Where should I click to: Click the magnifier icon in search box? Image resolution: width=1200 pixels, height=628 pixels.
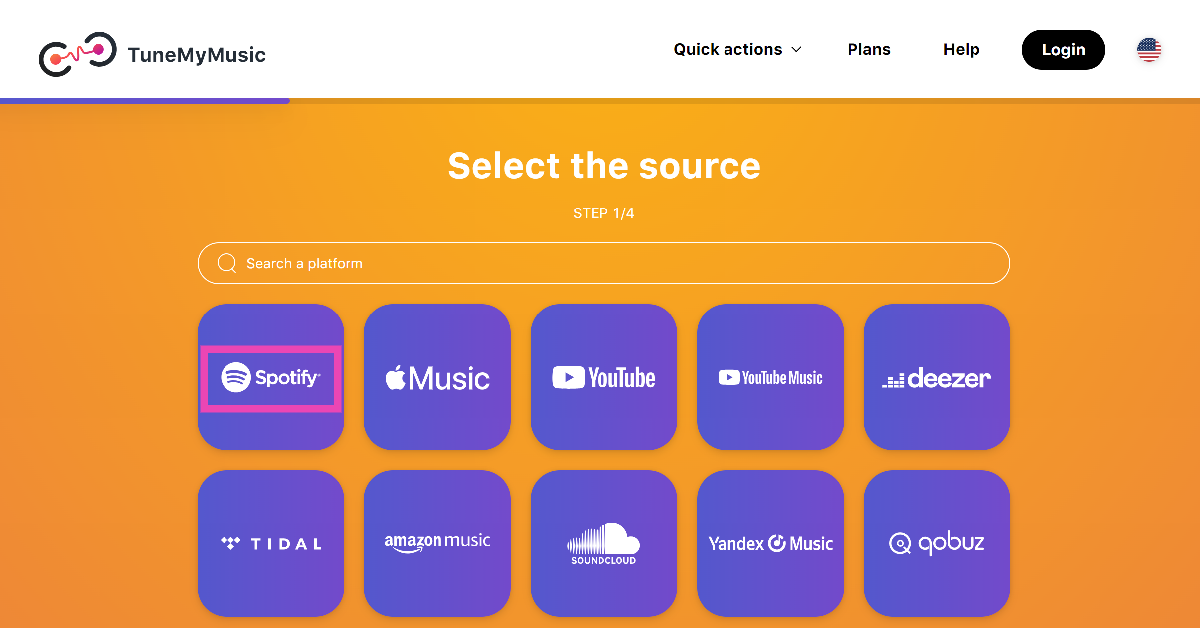click(x=227, y=264)
